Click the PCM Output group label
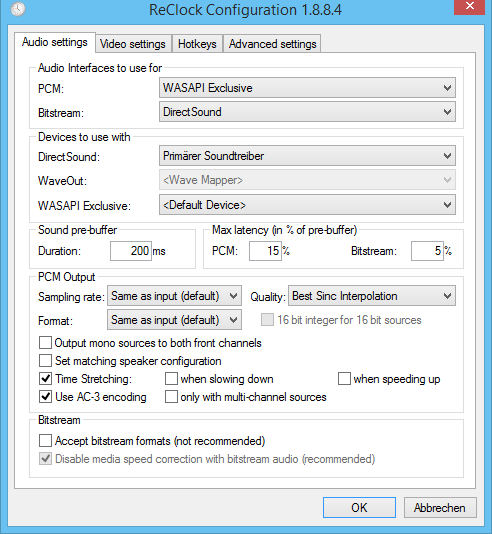This screenshot has height=534, width=492. [66, 277]
